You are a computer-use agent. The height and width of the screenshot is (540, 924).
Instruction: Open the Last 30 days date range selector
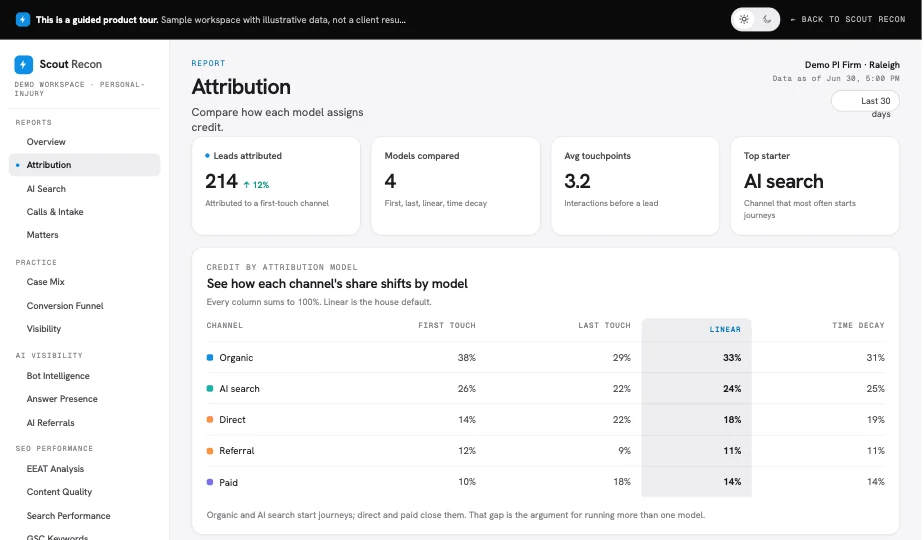[865, 101]
